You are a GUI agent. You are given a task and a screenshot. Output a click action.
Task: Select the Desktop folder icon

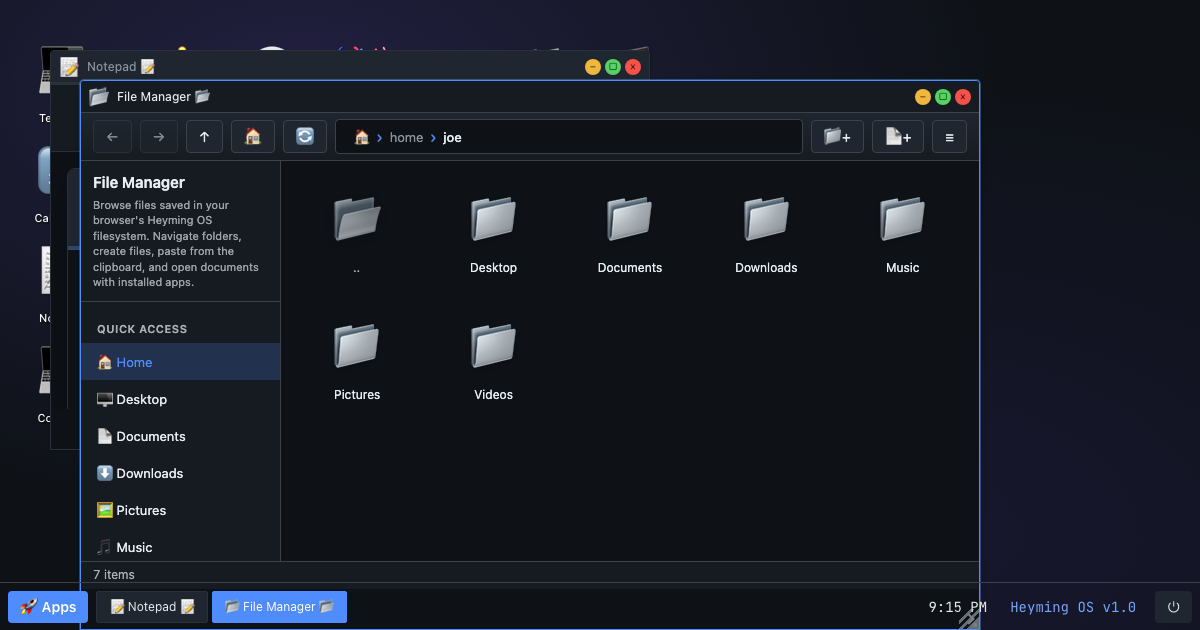(x=493, y=218)
